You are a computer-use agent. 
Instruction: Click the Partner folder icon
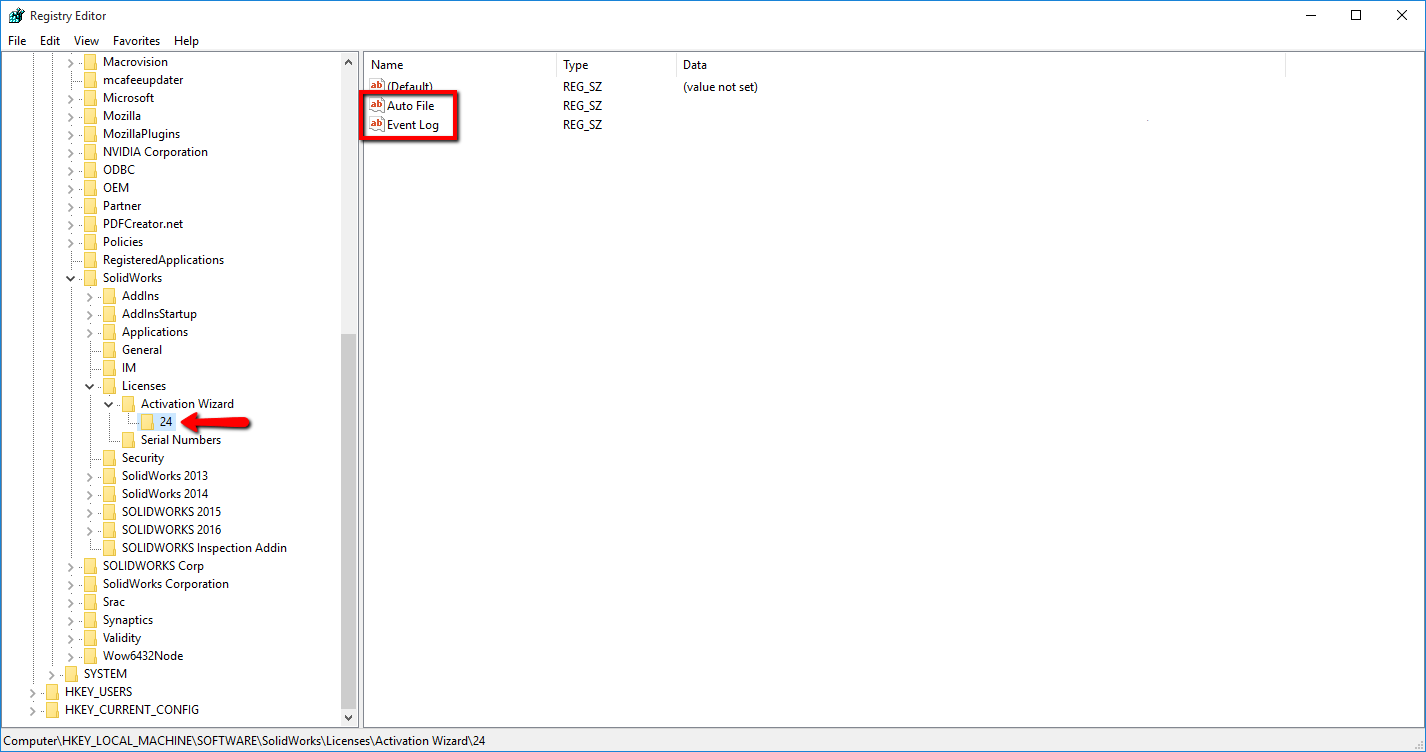click(92, 206)
